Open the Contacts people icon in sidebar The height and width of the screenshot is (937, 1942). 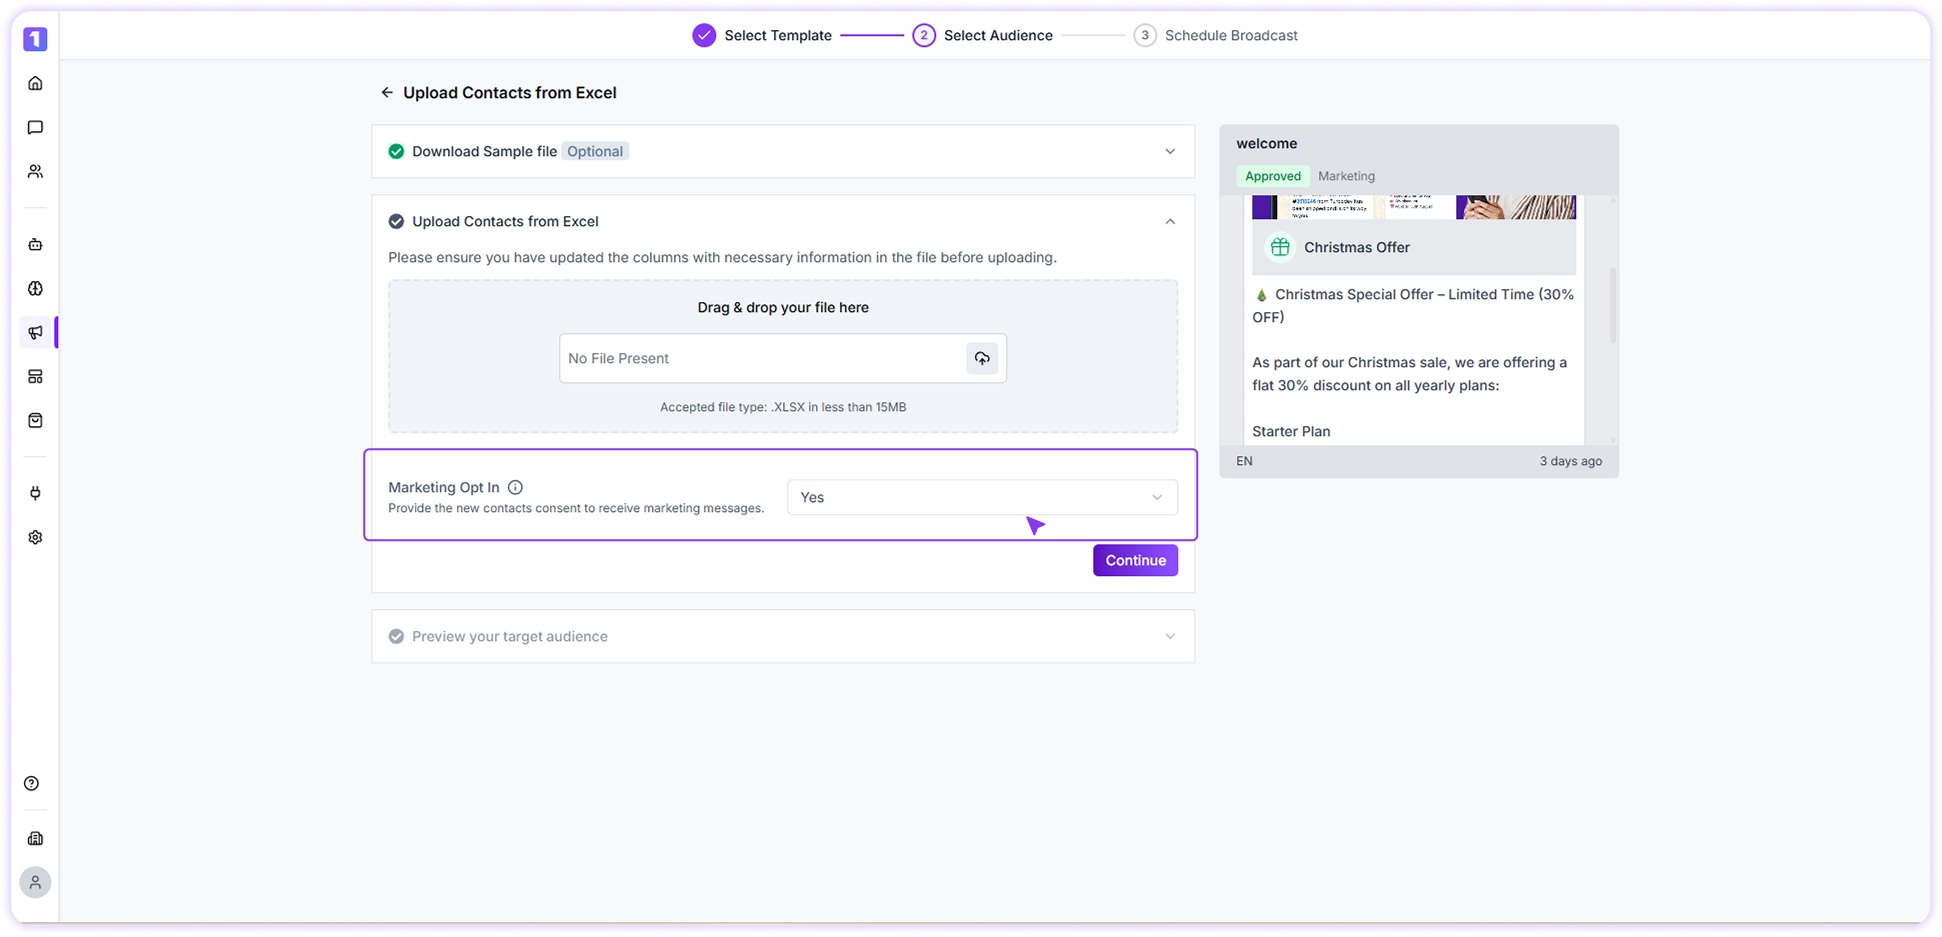tap(35, 171)
